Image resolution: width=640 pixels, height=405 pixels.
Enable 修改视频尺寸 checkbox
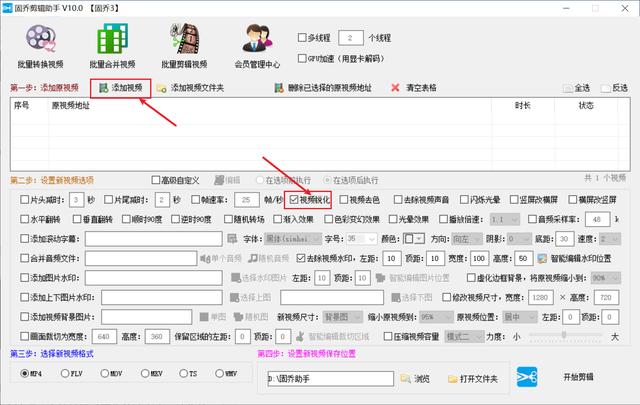(447, 297)
